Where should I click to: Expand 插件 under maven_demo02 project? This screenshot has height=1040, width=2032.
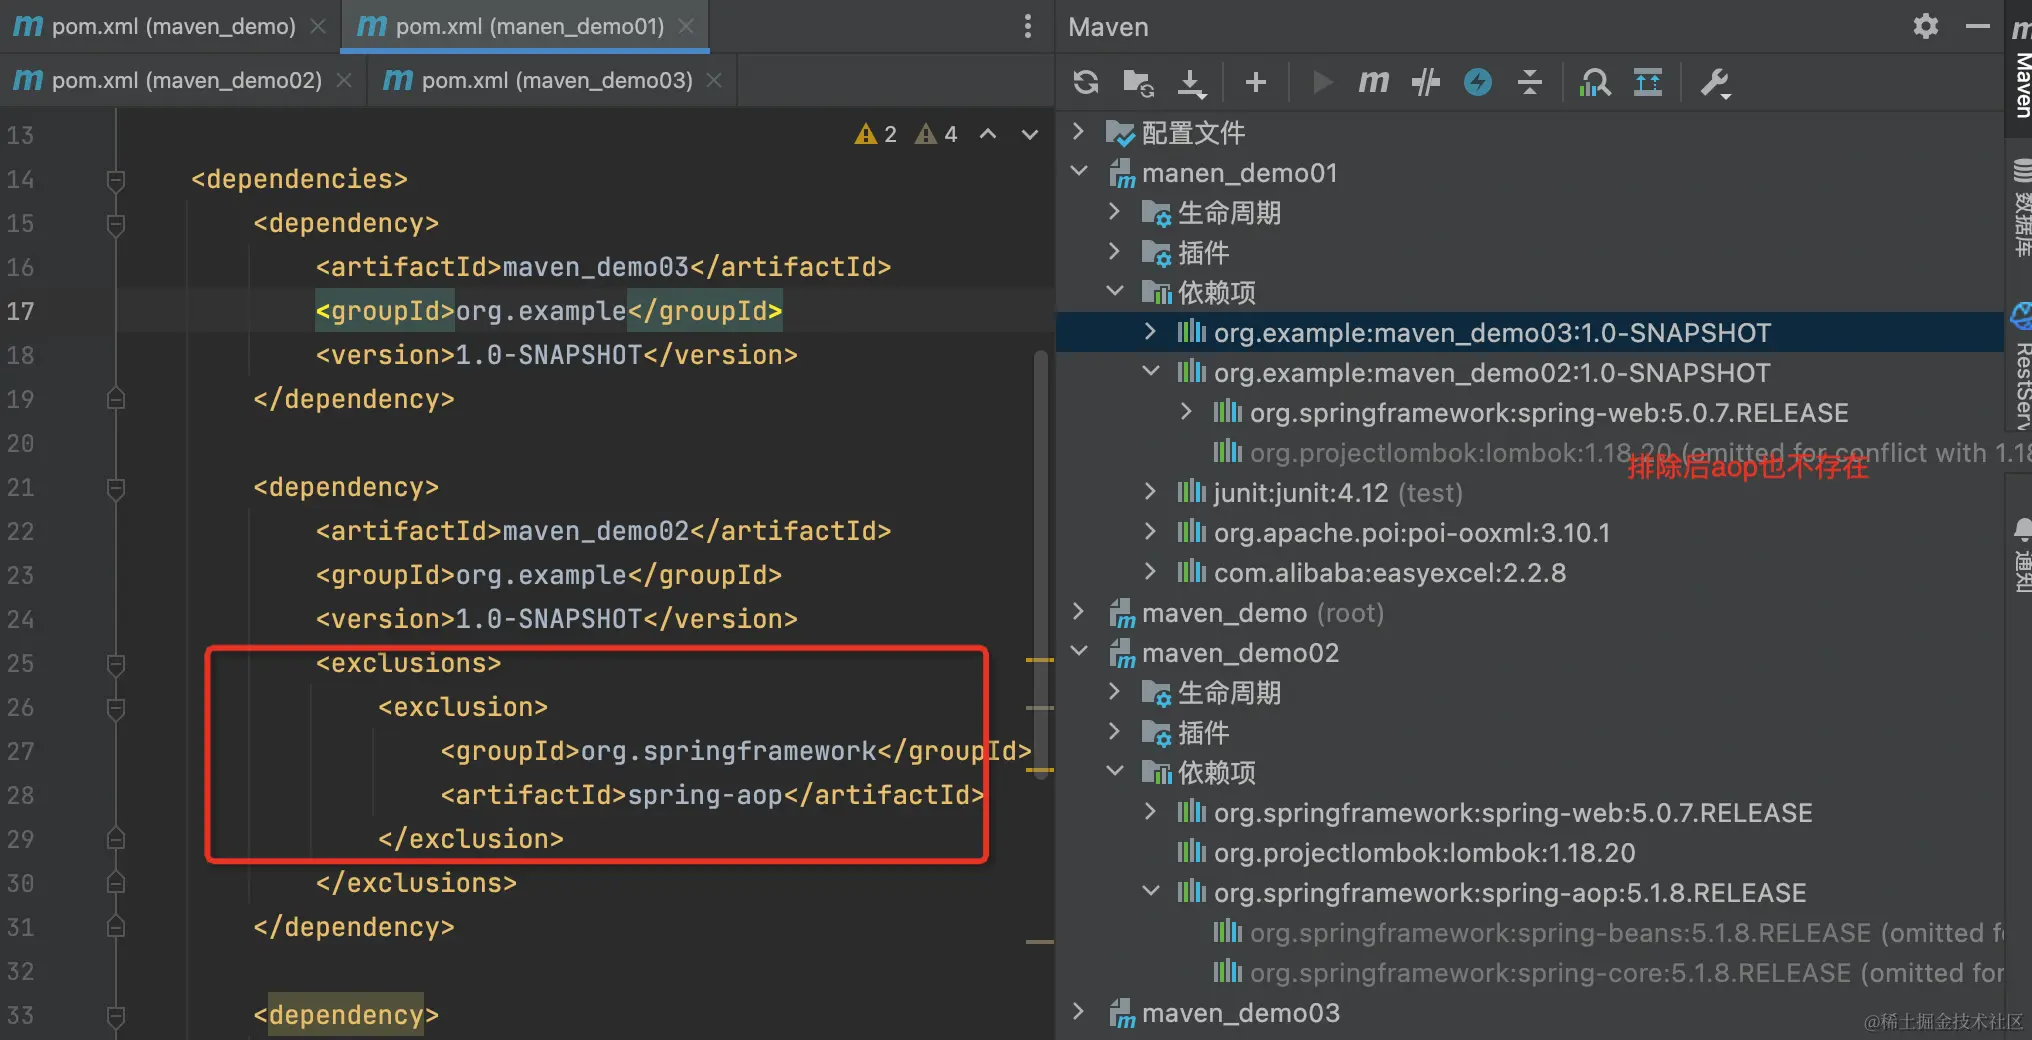(x=1114, y=732)
